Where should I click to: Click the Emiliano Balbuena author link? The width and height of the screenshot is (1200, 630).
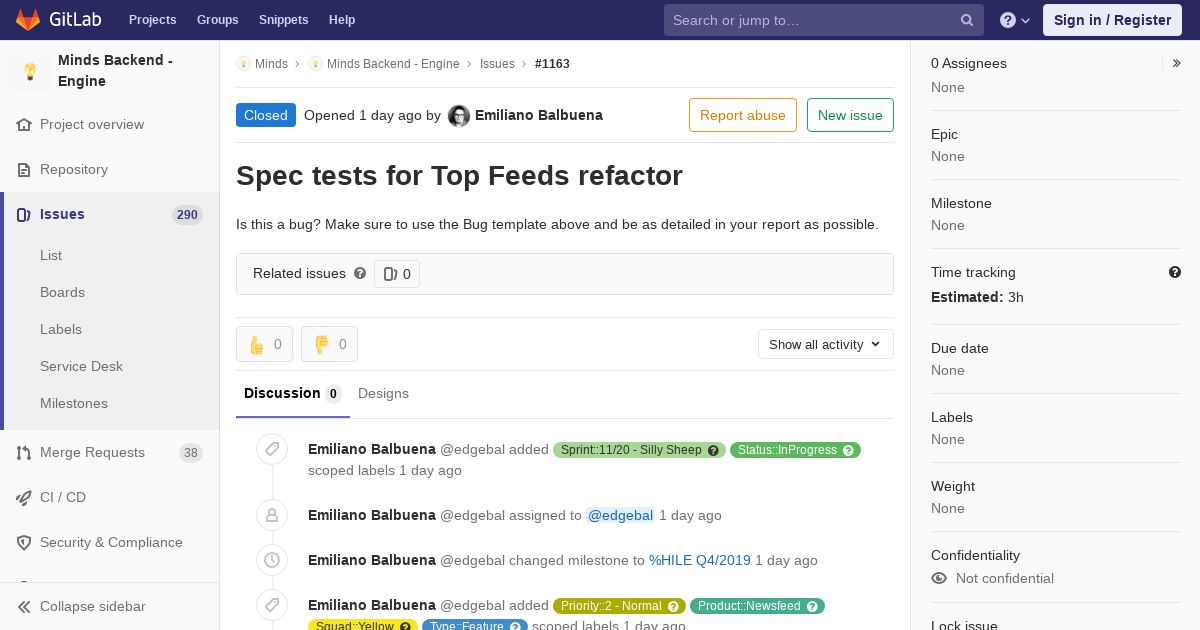click(x=539, y=115)
